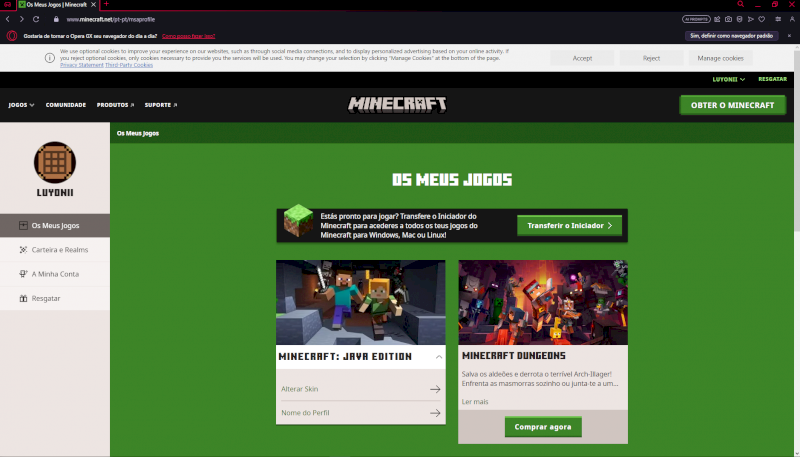This screenshot has width=800, height=457.
Task: Open the Opera GX game controller corner icon
Action: point(7,4)
